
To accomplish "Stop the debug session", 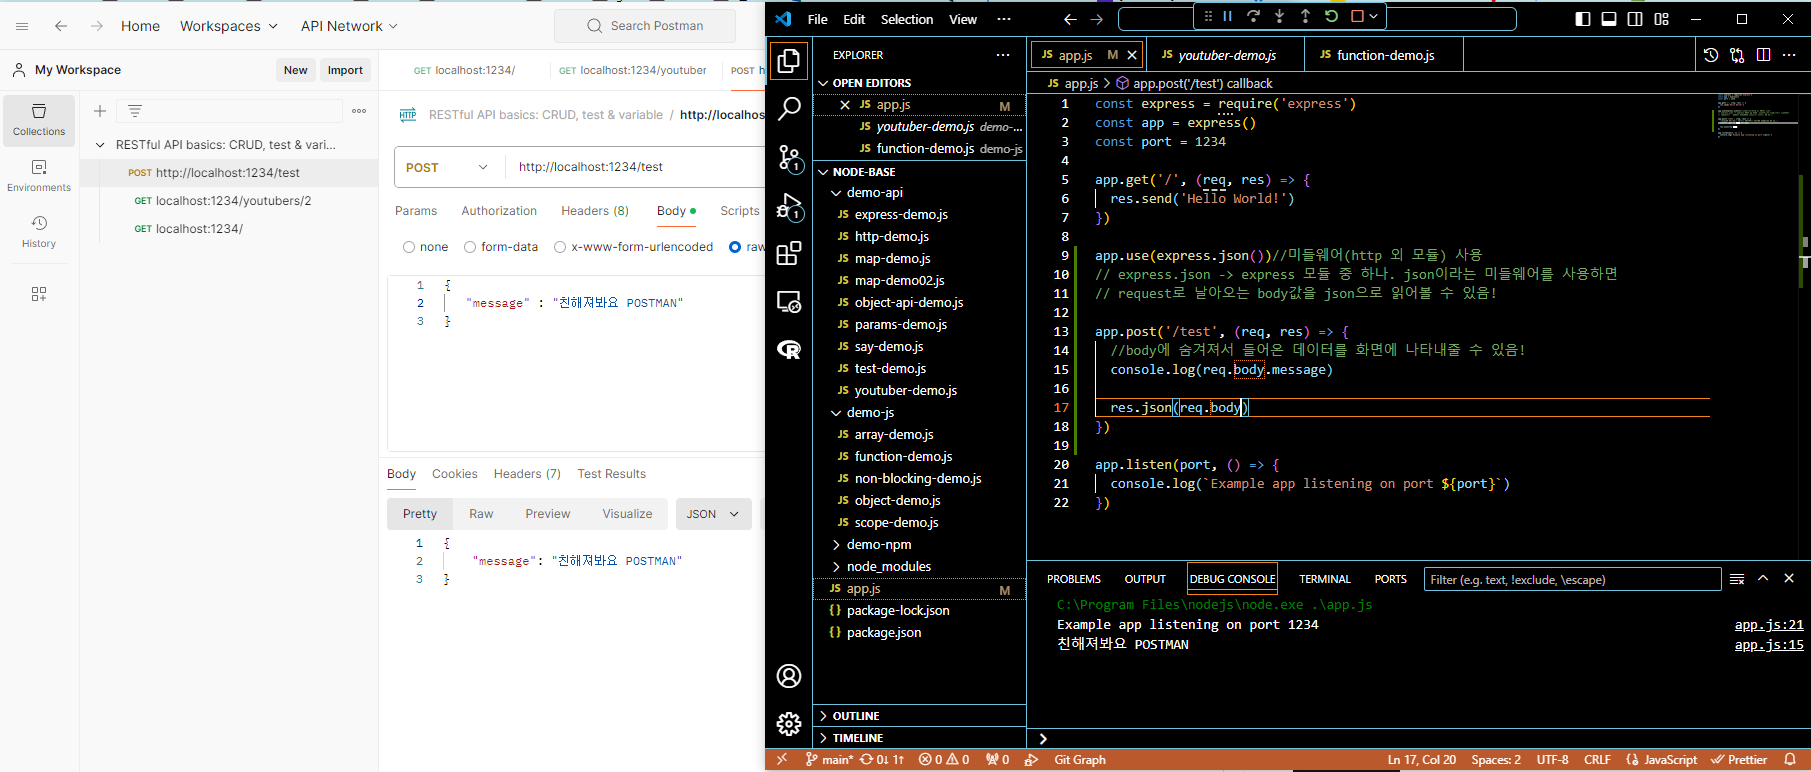I will [x=1357, y=17].
